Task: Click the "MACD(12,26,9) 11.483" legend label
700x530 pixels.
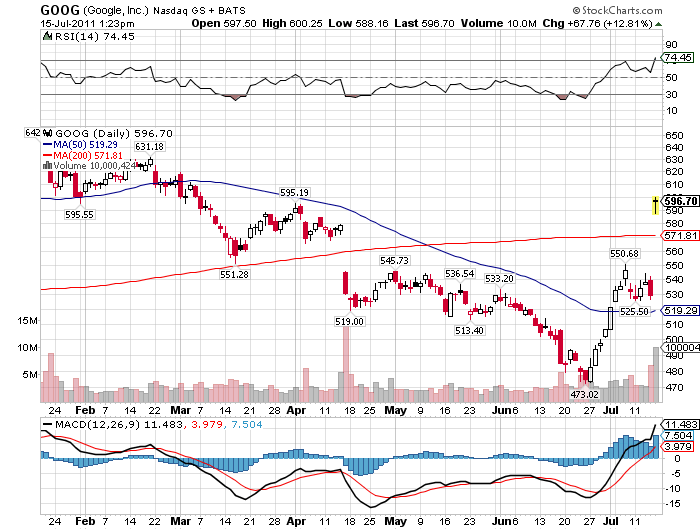Action: pyautogui.click(x=119, y=425)
